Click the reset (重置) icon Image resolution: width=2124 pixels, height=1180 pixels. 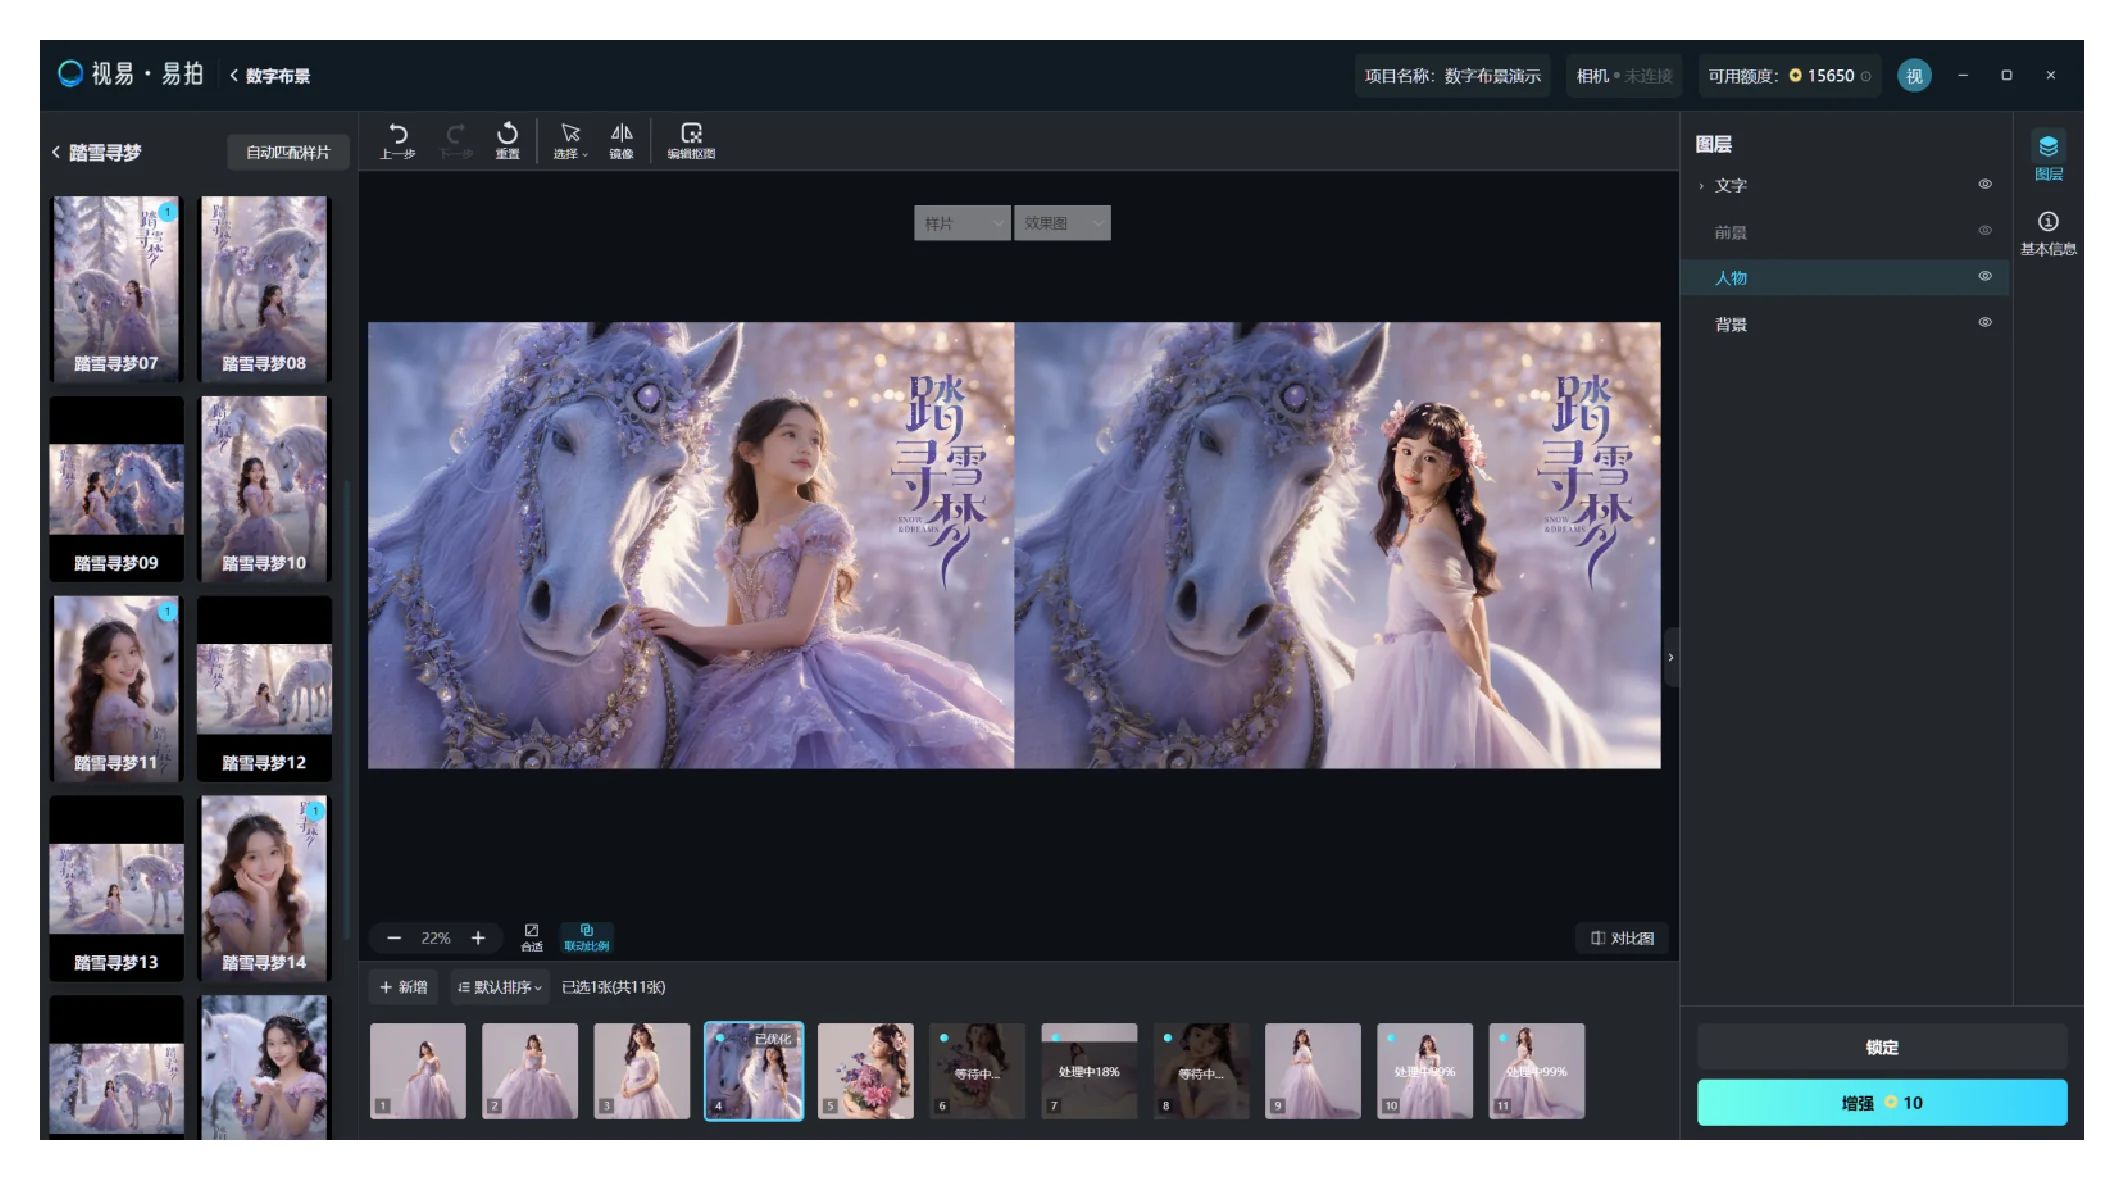click(x=507, y=134)
